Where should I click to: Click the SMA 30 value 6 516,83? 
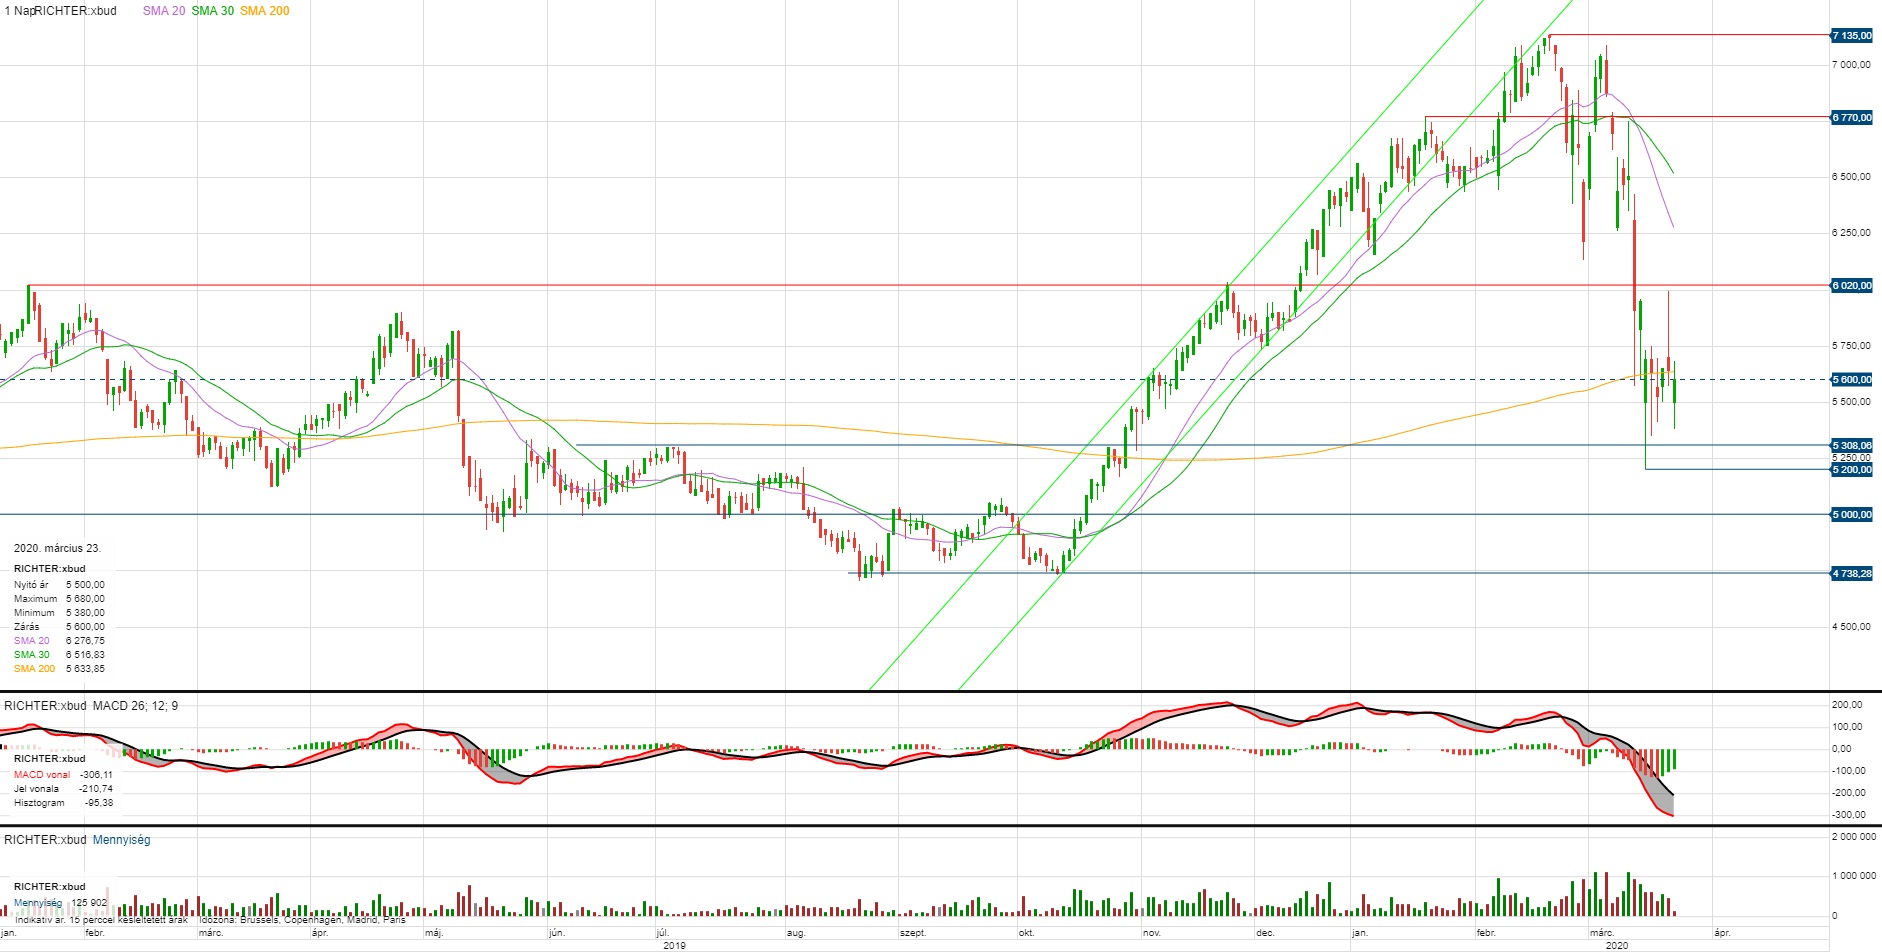[x=85, y=655]
